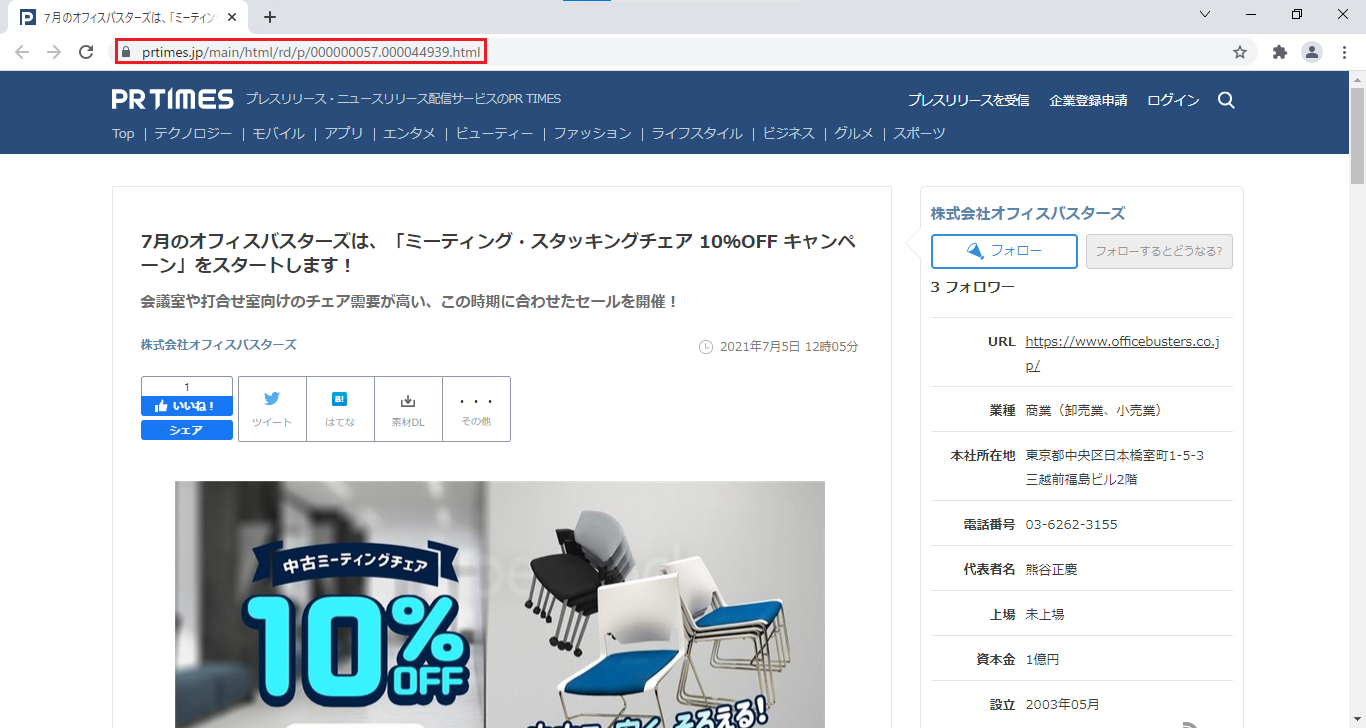Reload the page with the refresh icon
The height and width of the screenshot is (728, 1366).
[87, 52]
